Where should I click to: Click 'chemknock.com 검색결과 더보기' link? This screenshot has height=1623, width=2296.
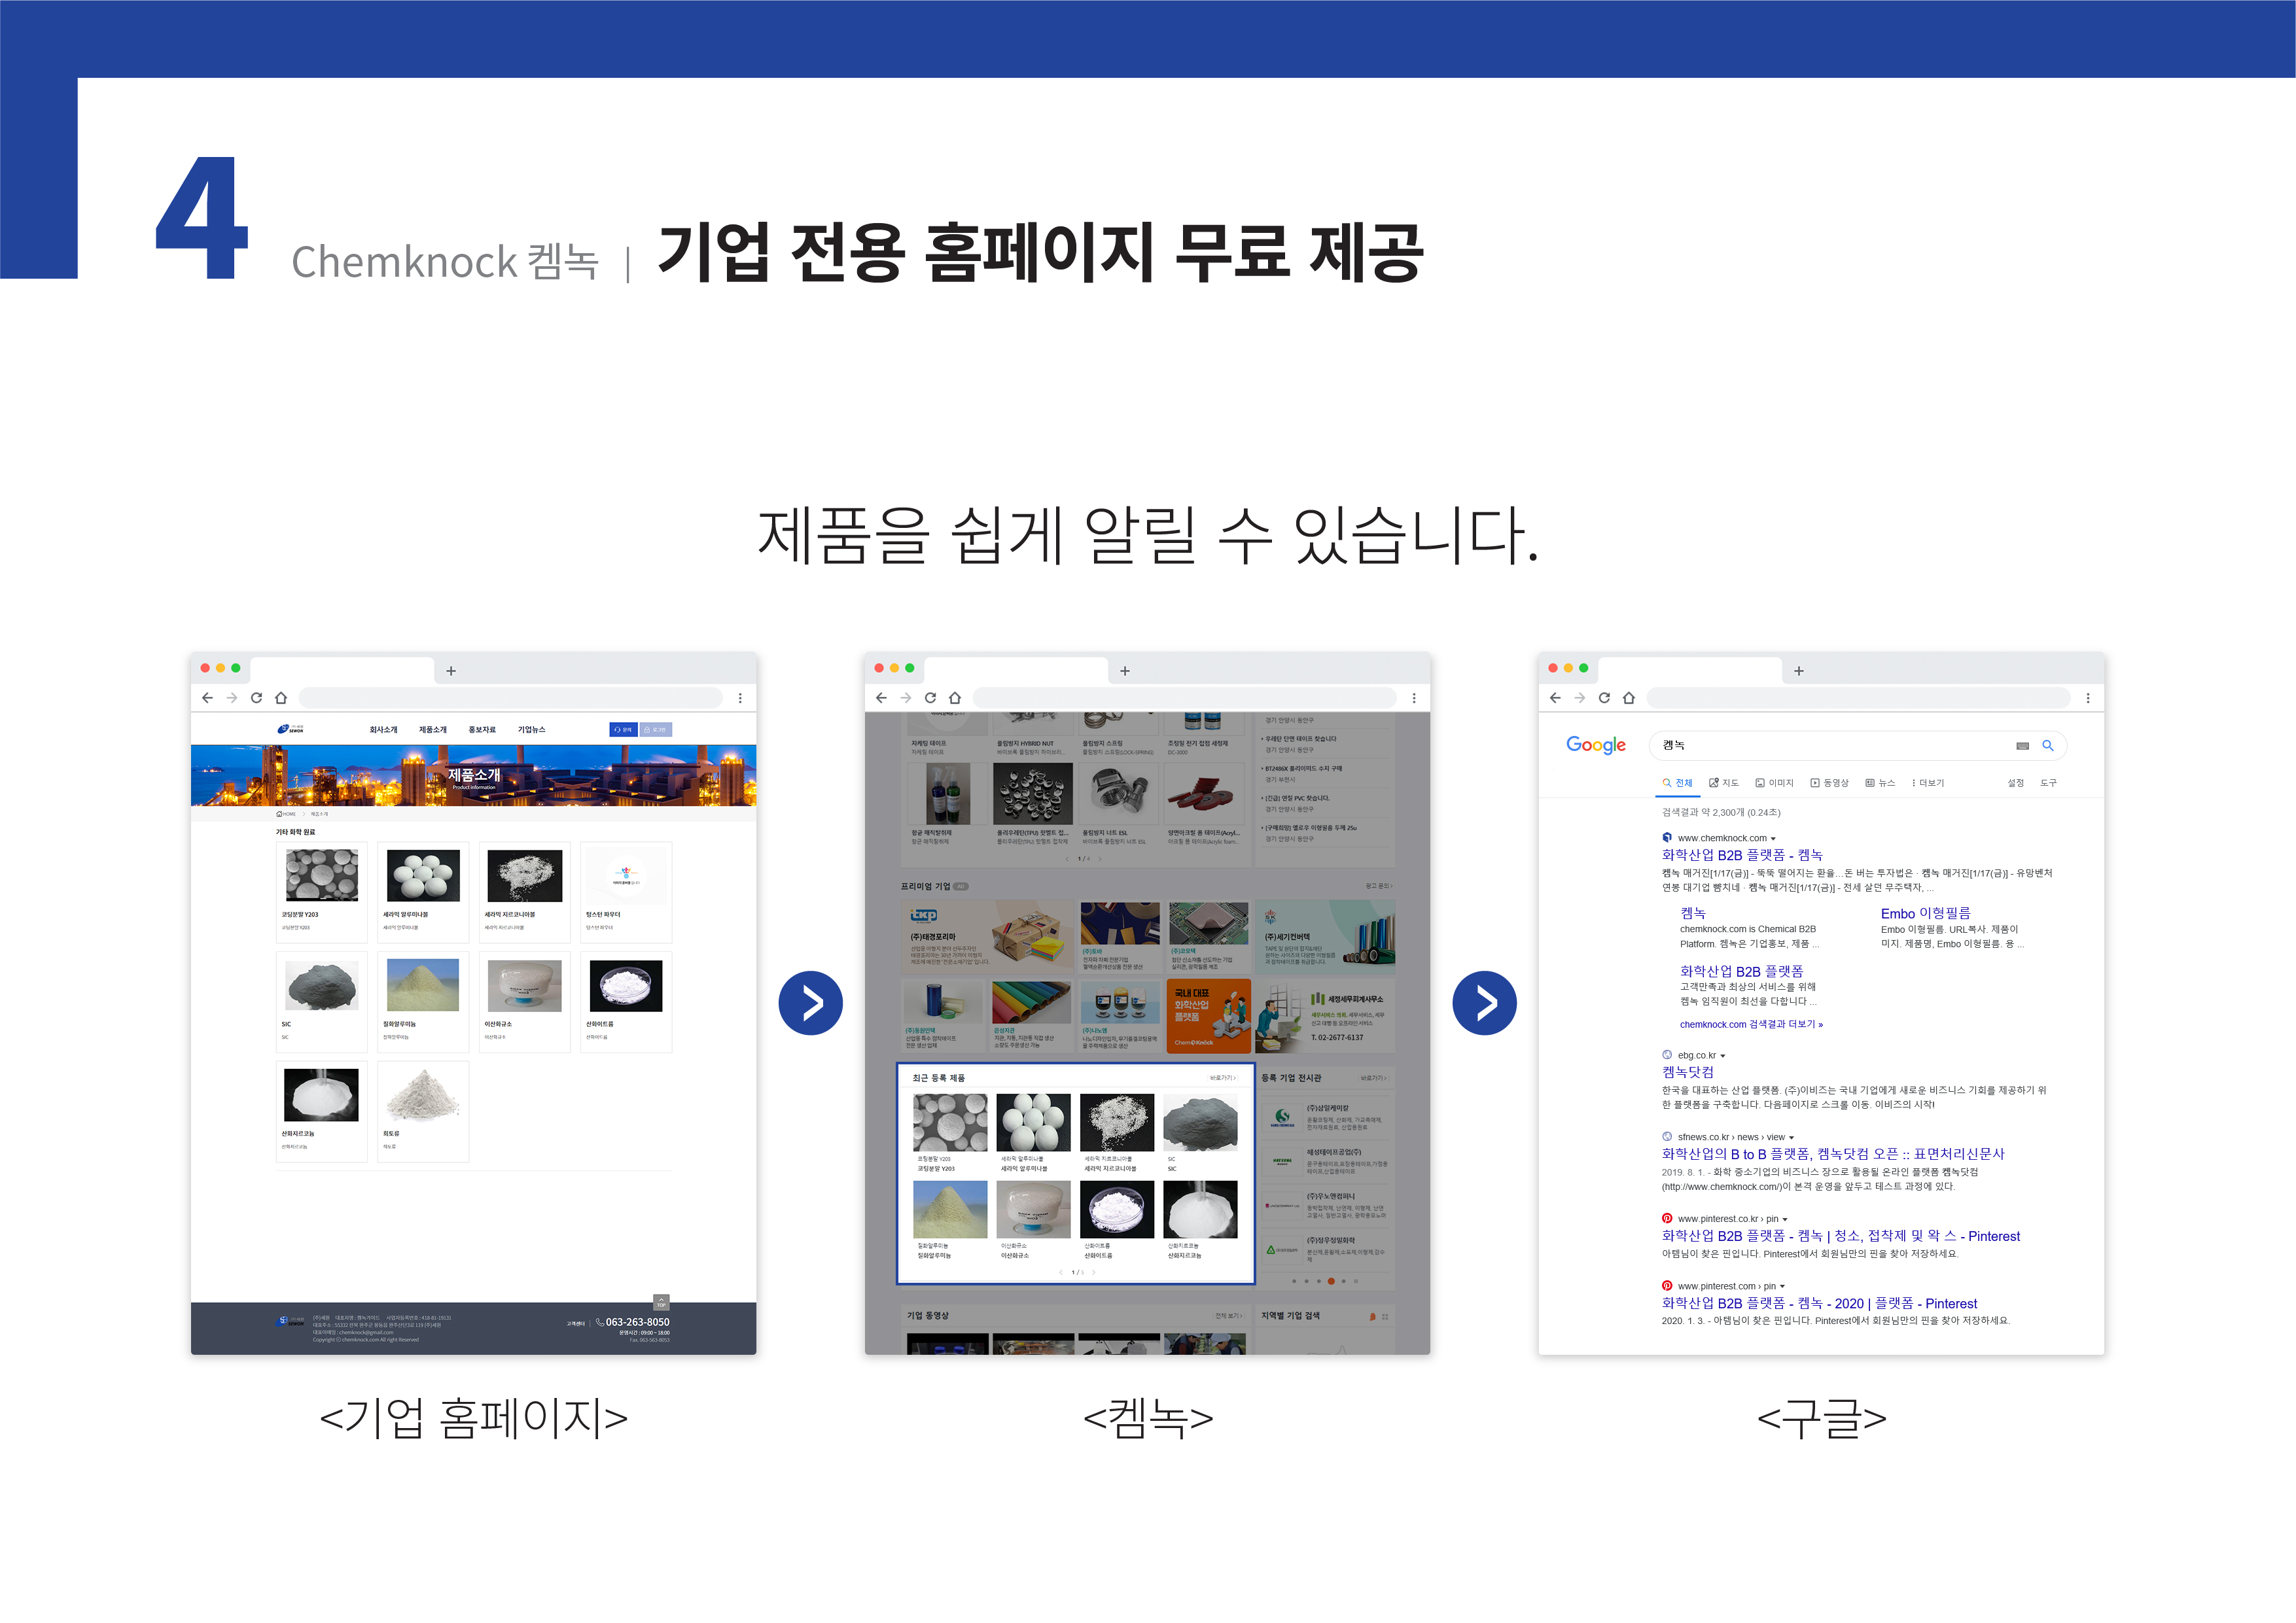click(1751, 1024)
